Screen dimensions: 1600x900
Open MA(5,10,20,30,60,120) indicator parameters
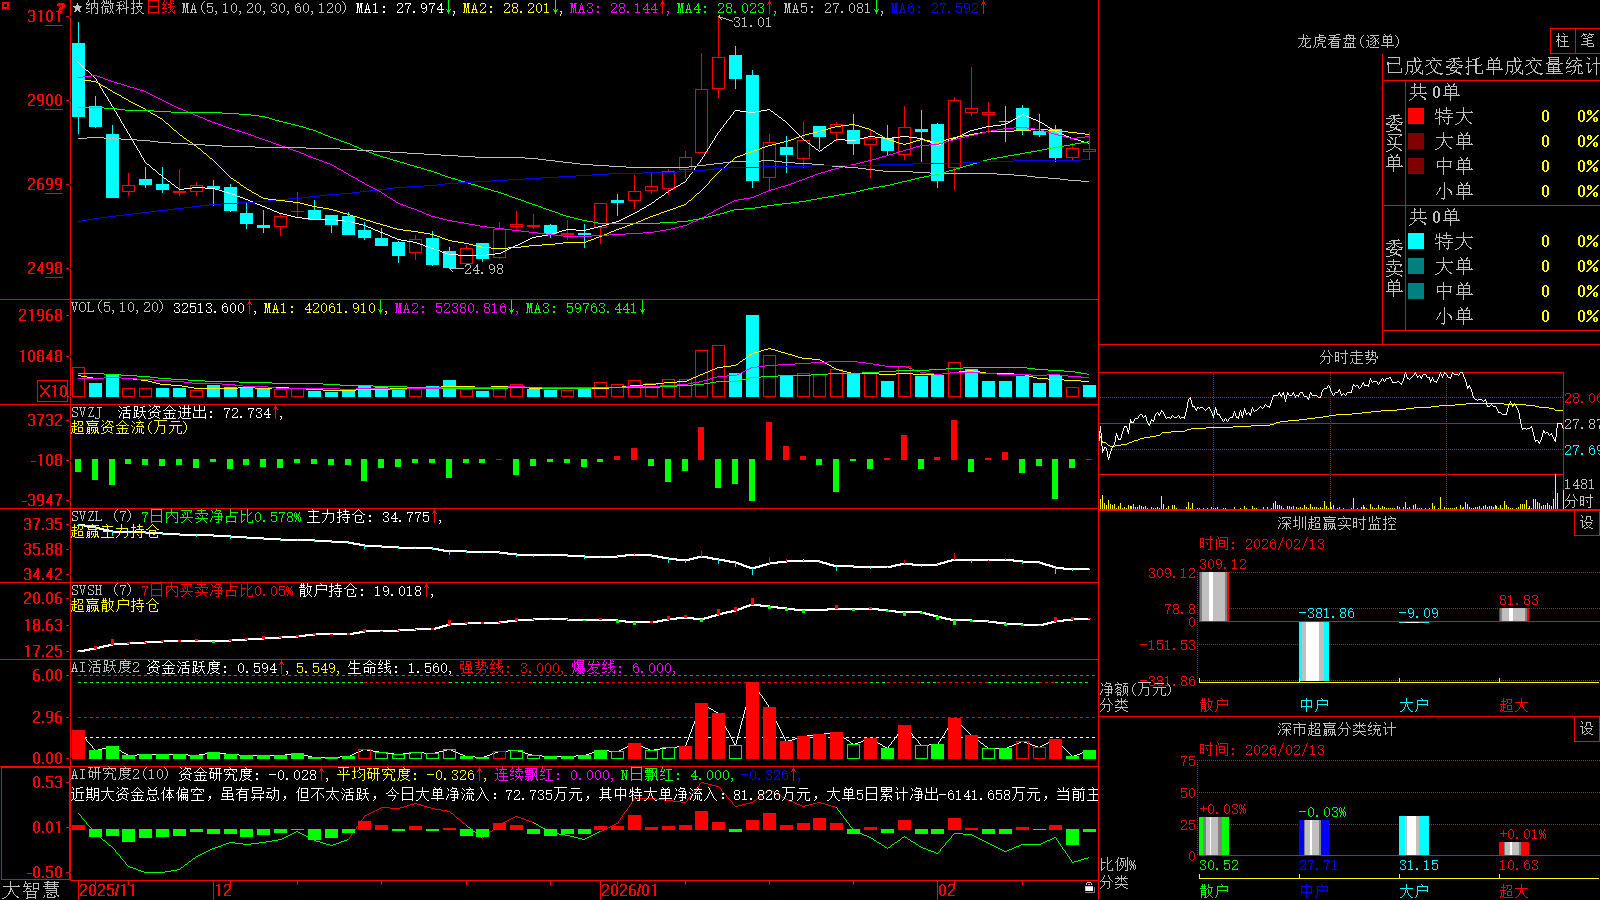tap(264, 8)
